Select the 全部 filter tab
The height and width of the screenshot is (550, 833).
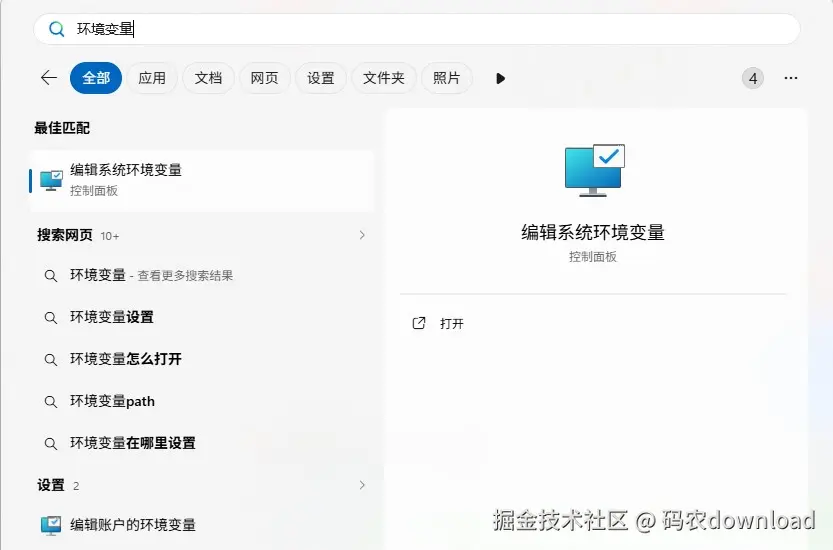96,78
